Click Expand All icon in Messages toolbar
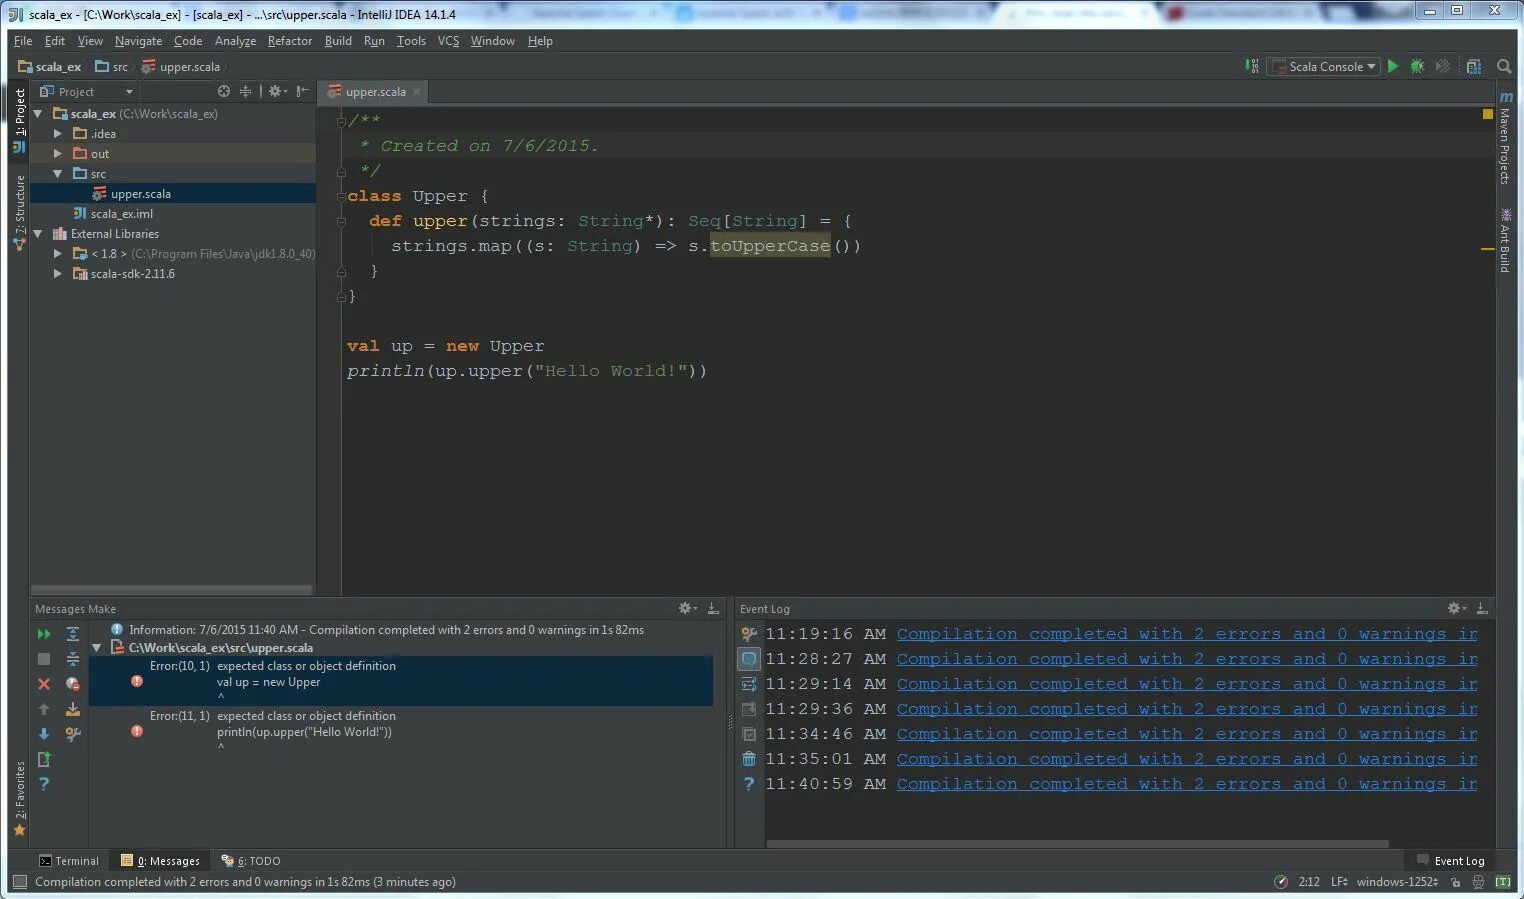 (73, 634)
